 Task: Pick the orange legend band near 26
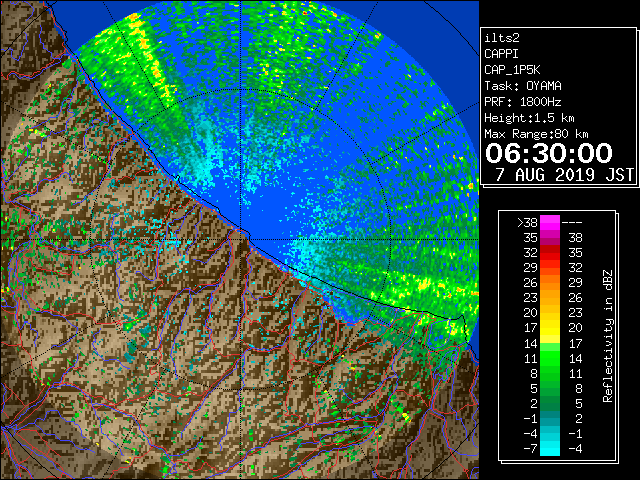550,283
